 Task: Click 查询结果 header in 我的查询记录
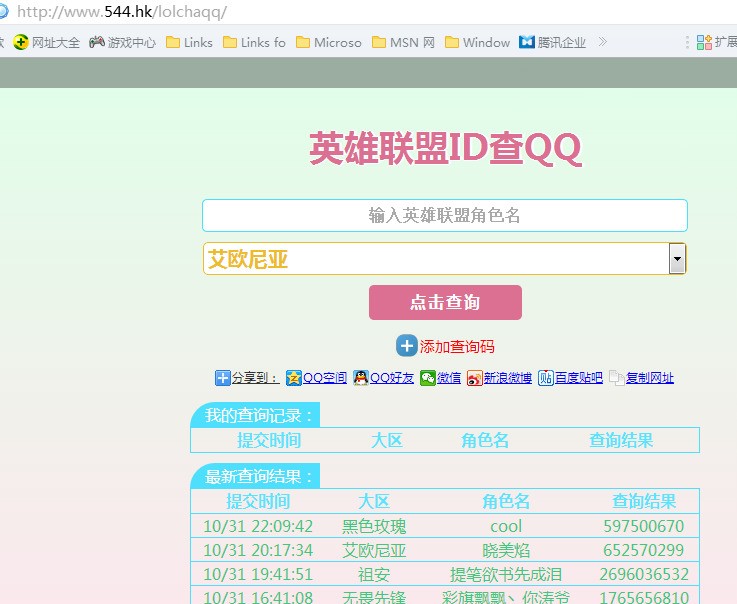coord(621,440)
